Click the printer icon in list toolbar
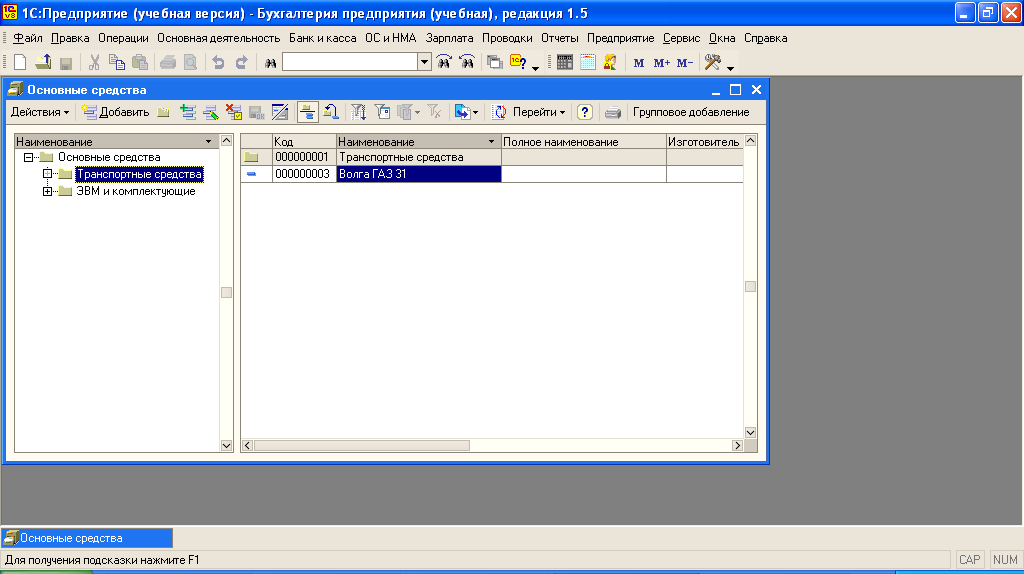The height and width of the screenshot is (574, 1024). coord(613,112)
